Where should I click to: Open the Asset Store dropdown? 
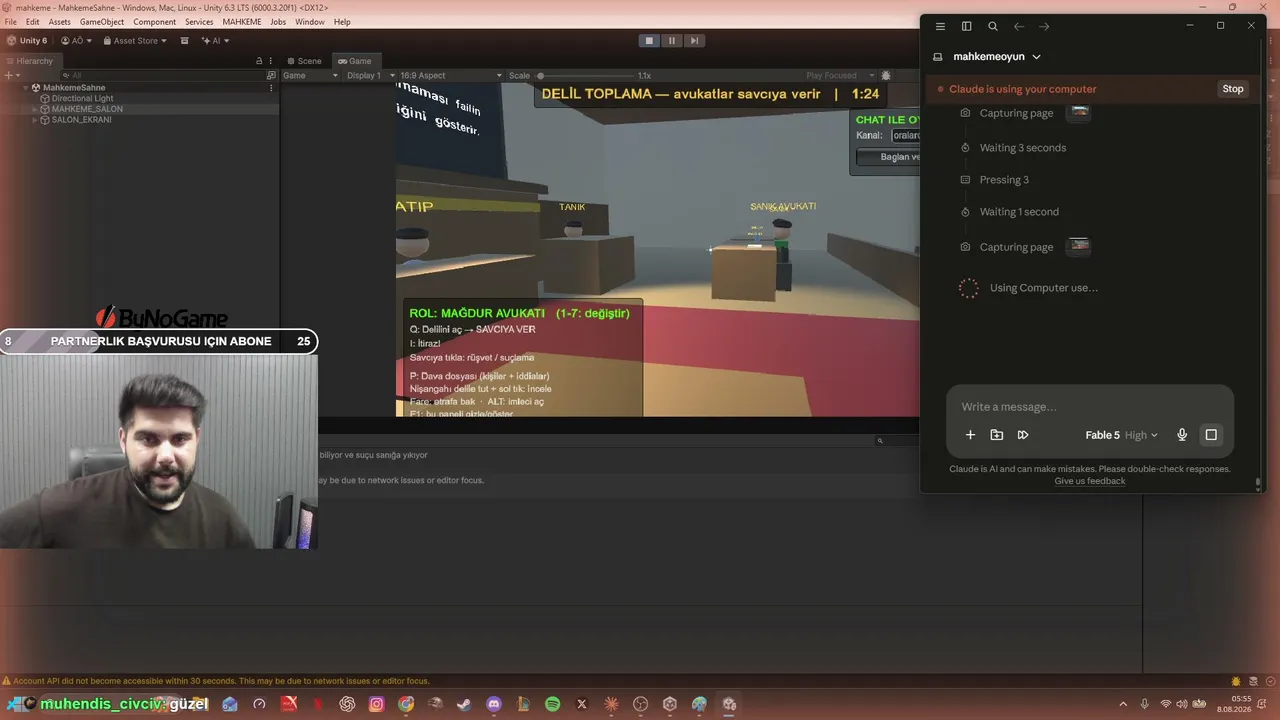[136, 41]
